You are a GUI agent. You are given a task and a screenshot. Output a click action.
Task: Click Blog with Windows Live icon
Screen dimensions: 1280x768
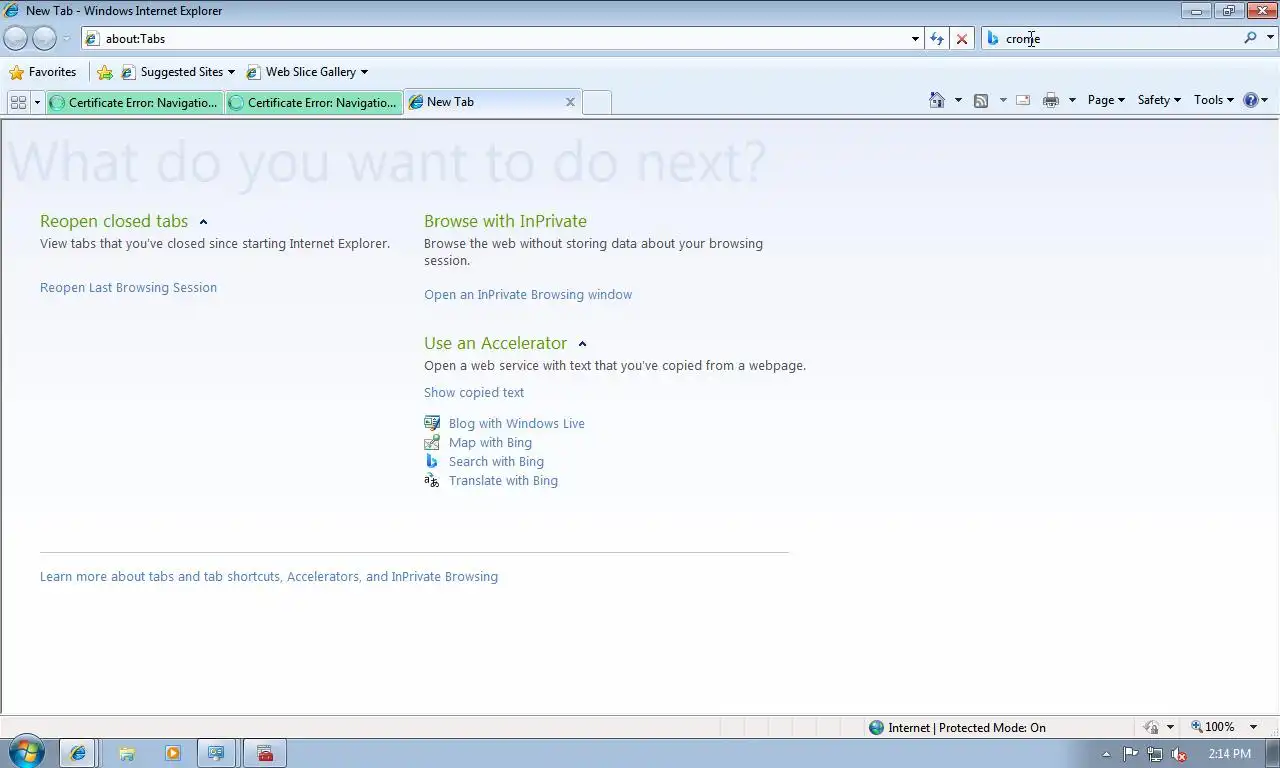pos(432,423)
